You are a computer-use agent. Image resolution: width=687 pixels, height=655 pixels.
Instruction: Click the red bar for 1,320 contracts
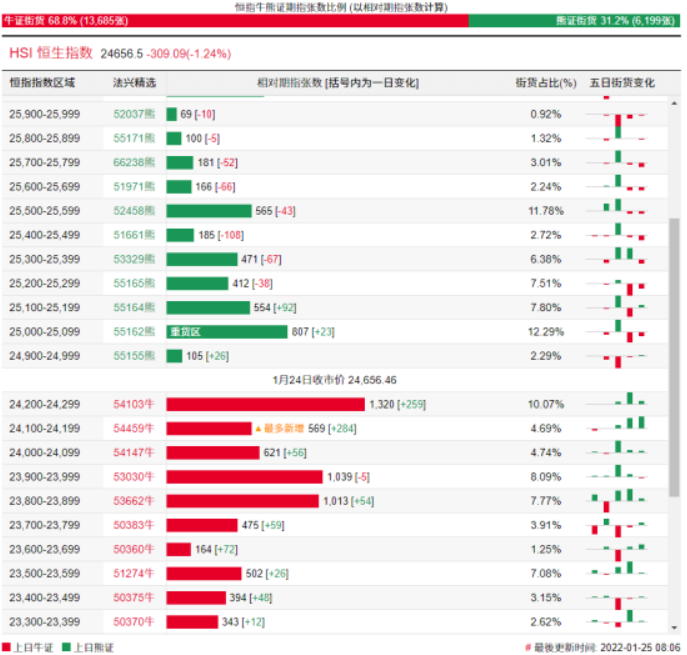click(x=266, y=404)
